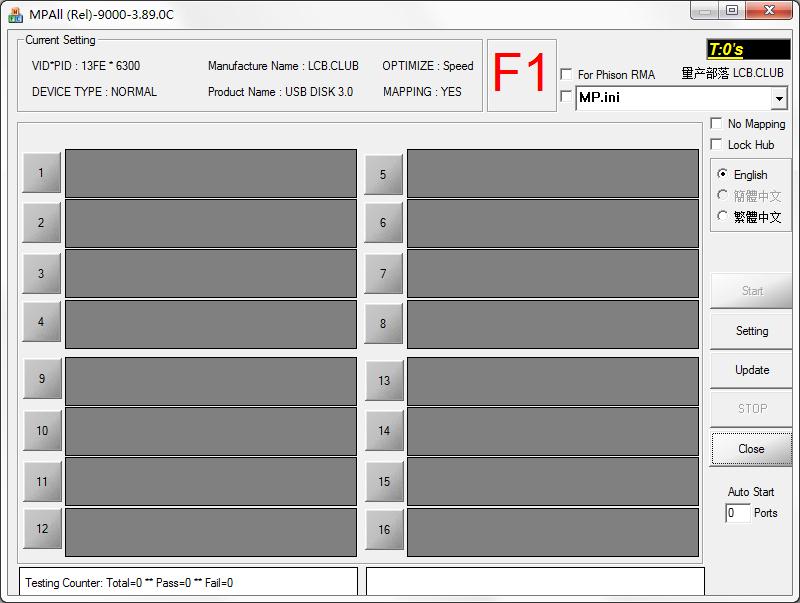Click the status panel for port 16
This screenshot has width=800, height=603.
pyautogui.click(x=553, y=532)
